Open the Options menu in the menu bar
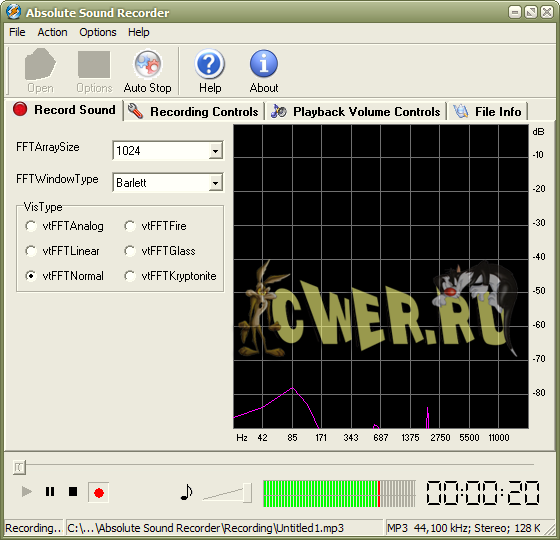The width and height of the screenshot is (560, 540). coord(98,32)
